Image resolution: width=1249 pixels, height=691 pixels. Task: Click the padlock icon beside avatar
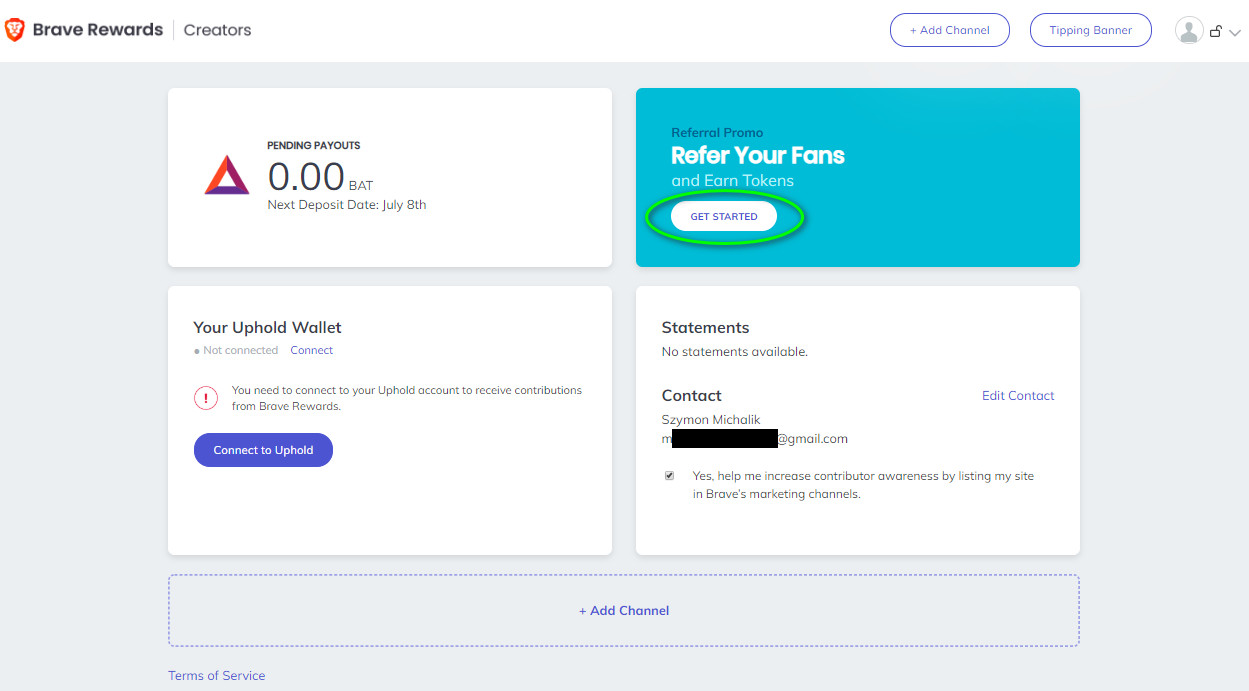click(1216, 31)
